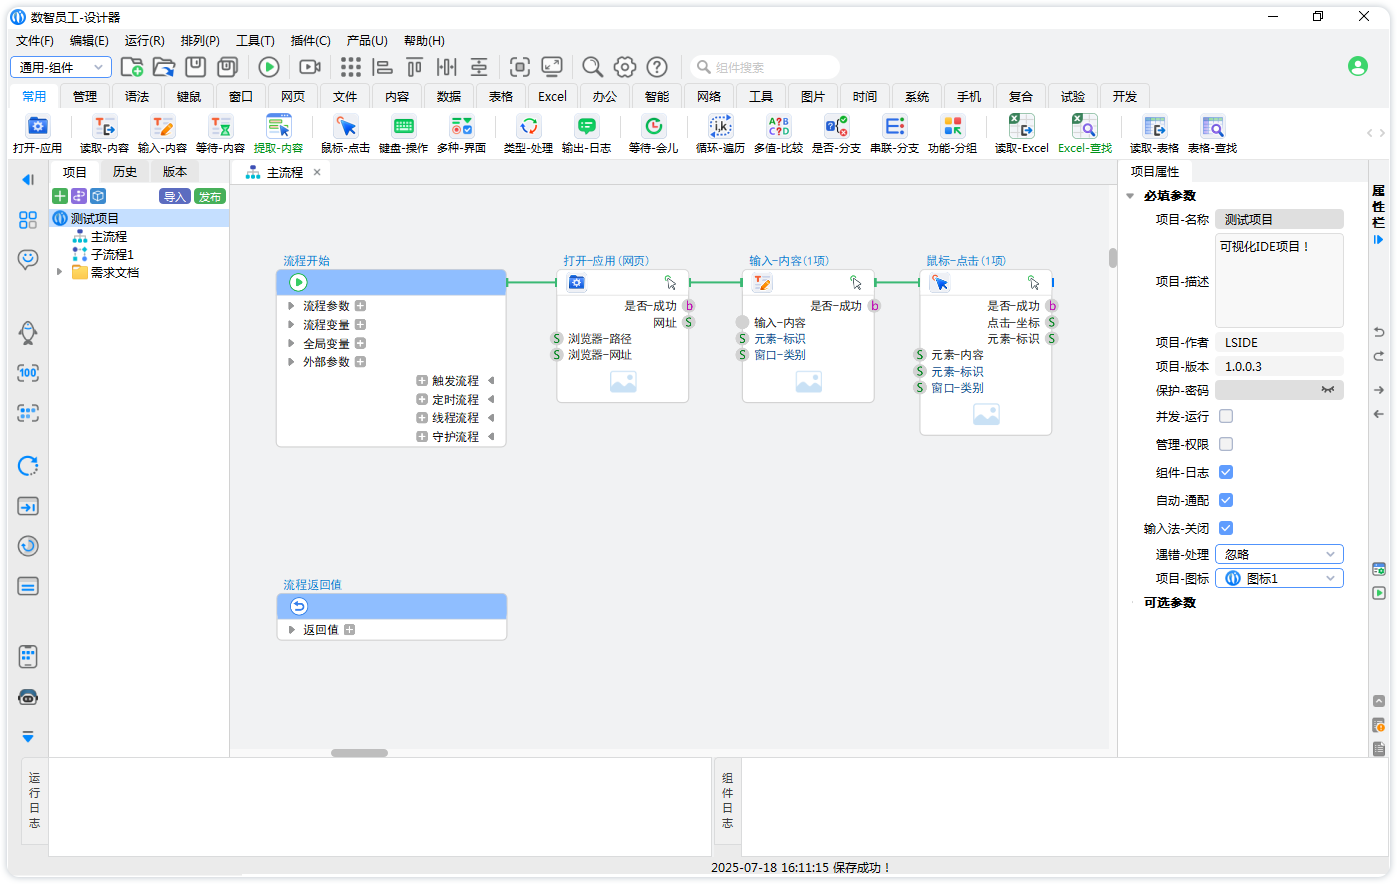Click the green 发布 button
The image size is (1397, 884).
click(x=210, y=196)
